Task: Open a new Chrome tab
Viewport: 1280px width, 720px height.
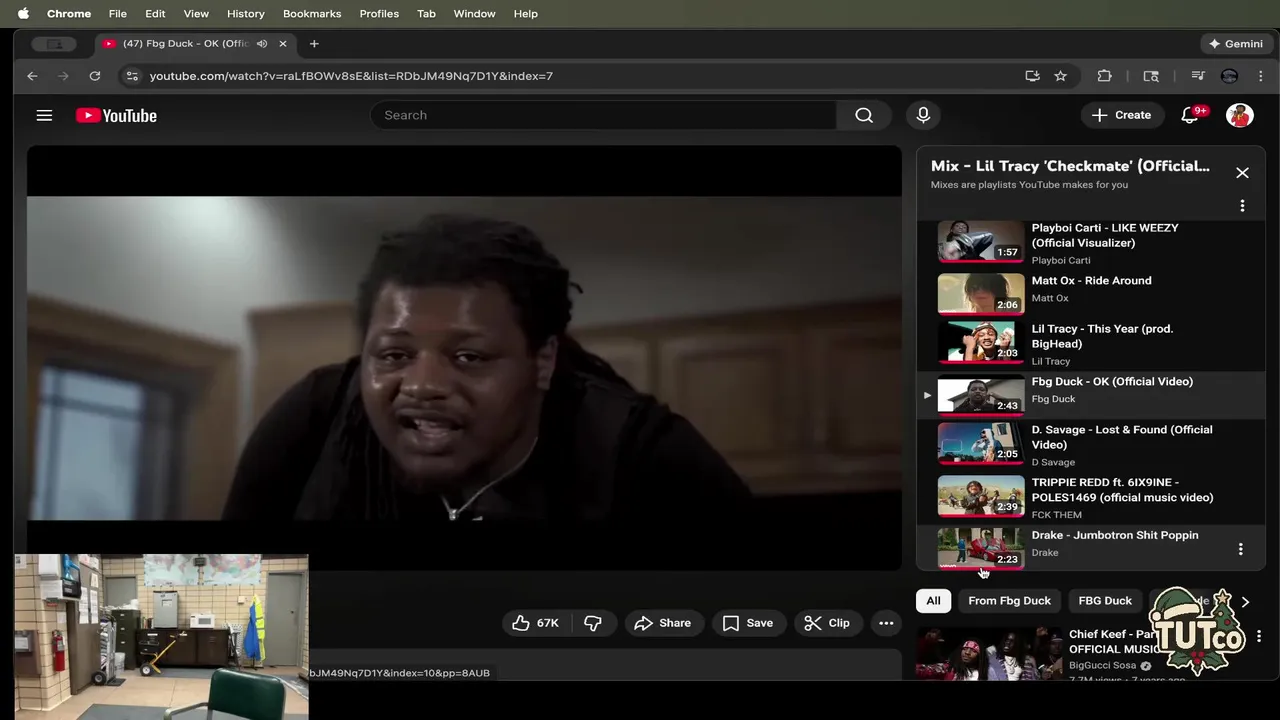Action: coord(314,44)
